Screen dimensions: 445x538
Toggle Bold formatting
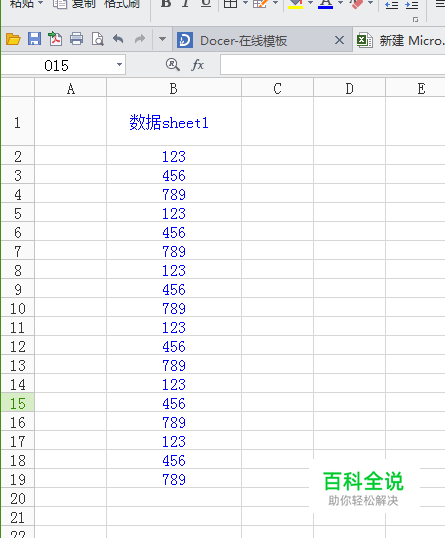166,3
